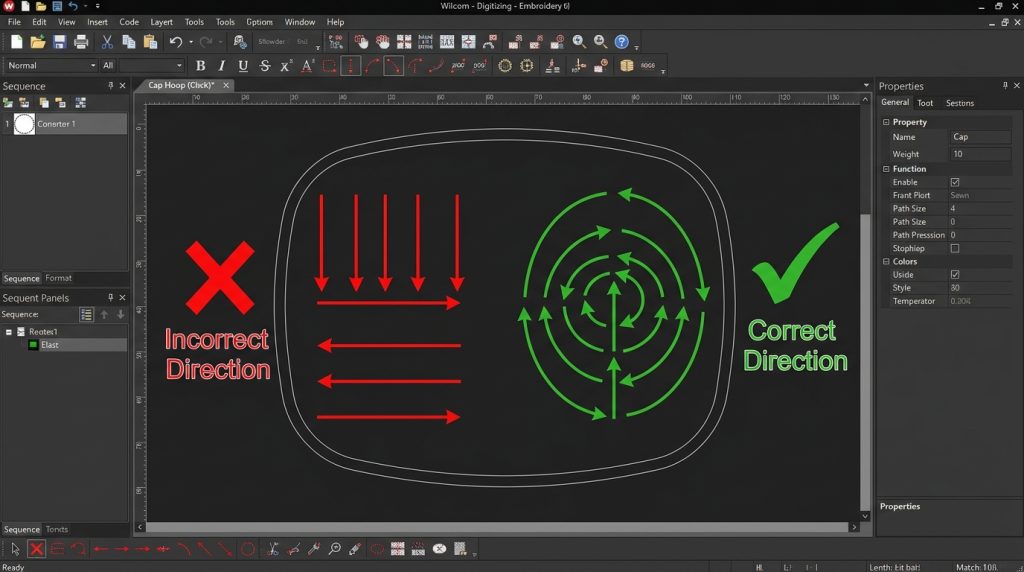Click the Print icon in top toolbar
This screenshot has width=1024, height=572.
click(81, 42)
